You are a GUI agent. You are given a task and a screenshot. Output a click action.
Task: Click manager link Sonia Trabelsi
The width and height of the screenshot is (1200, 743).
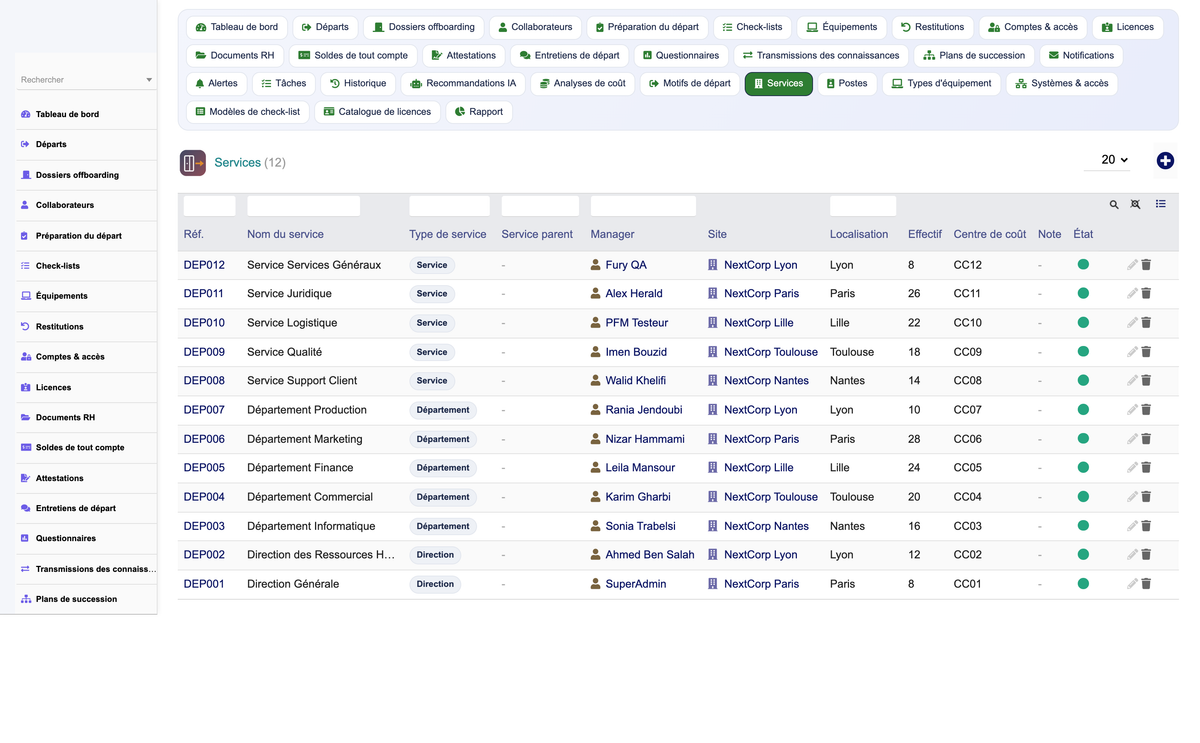pyautogui.click(x=640, y=526)
